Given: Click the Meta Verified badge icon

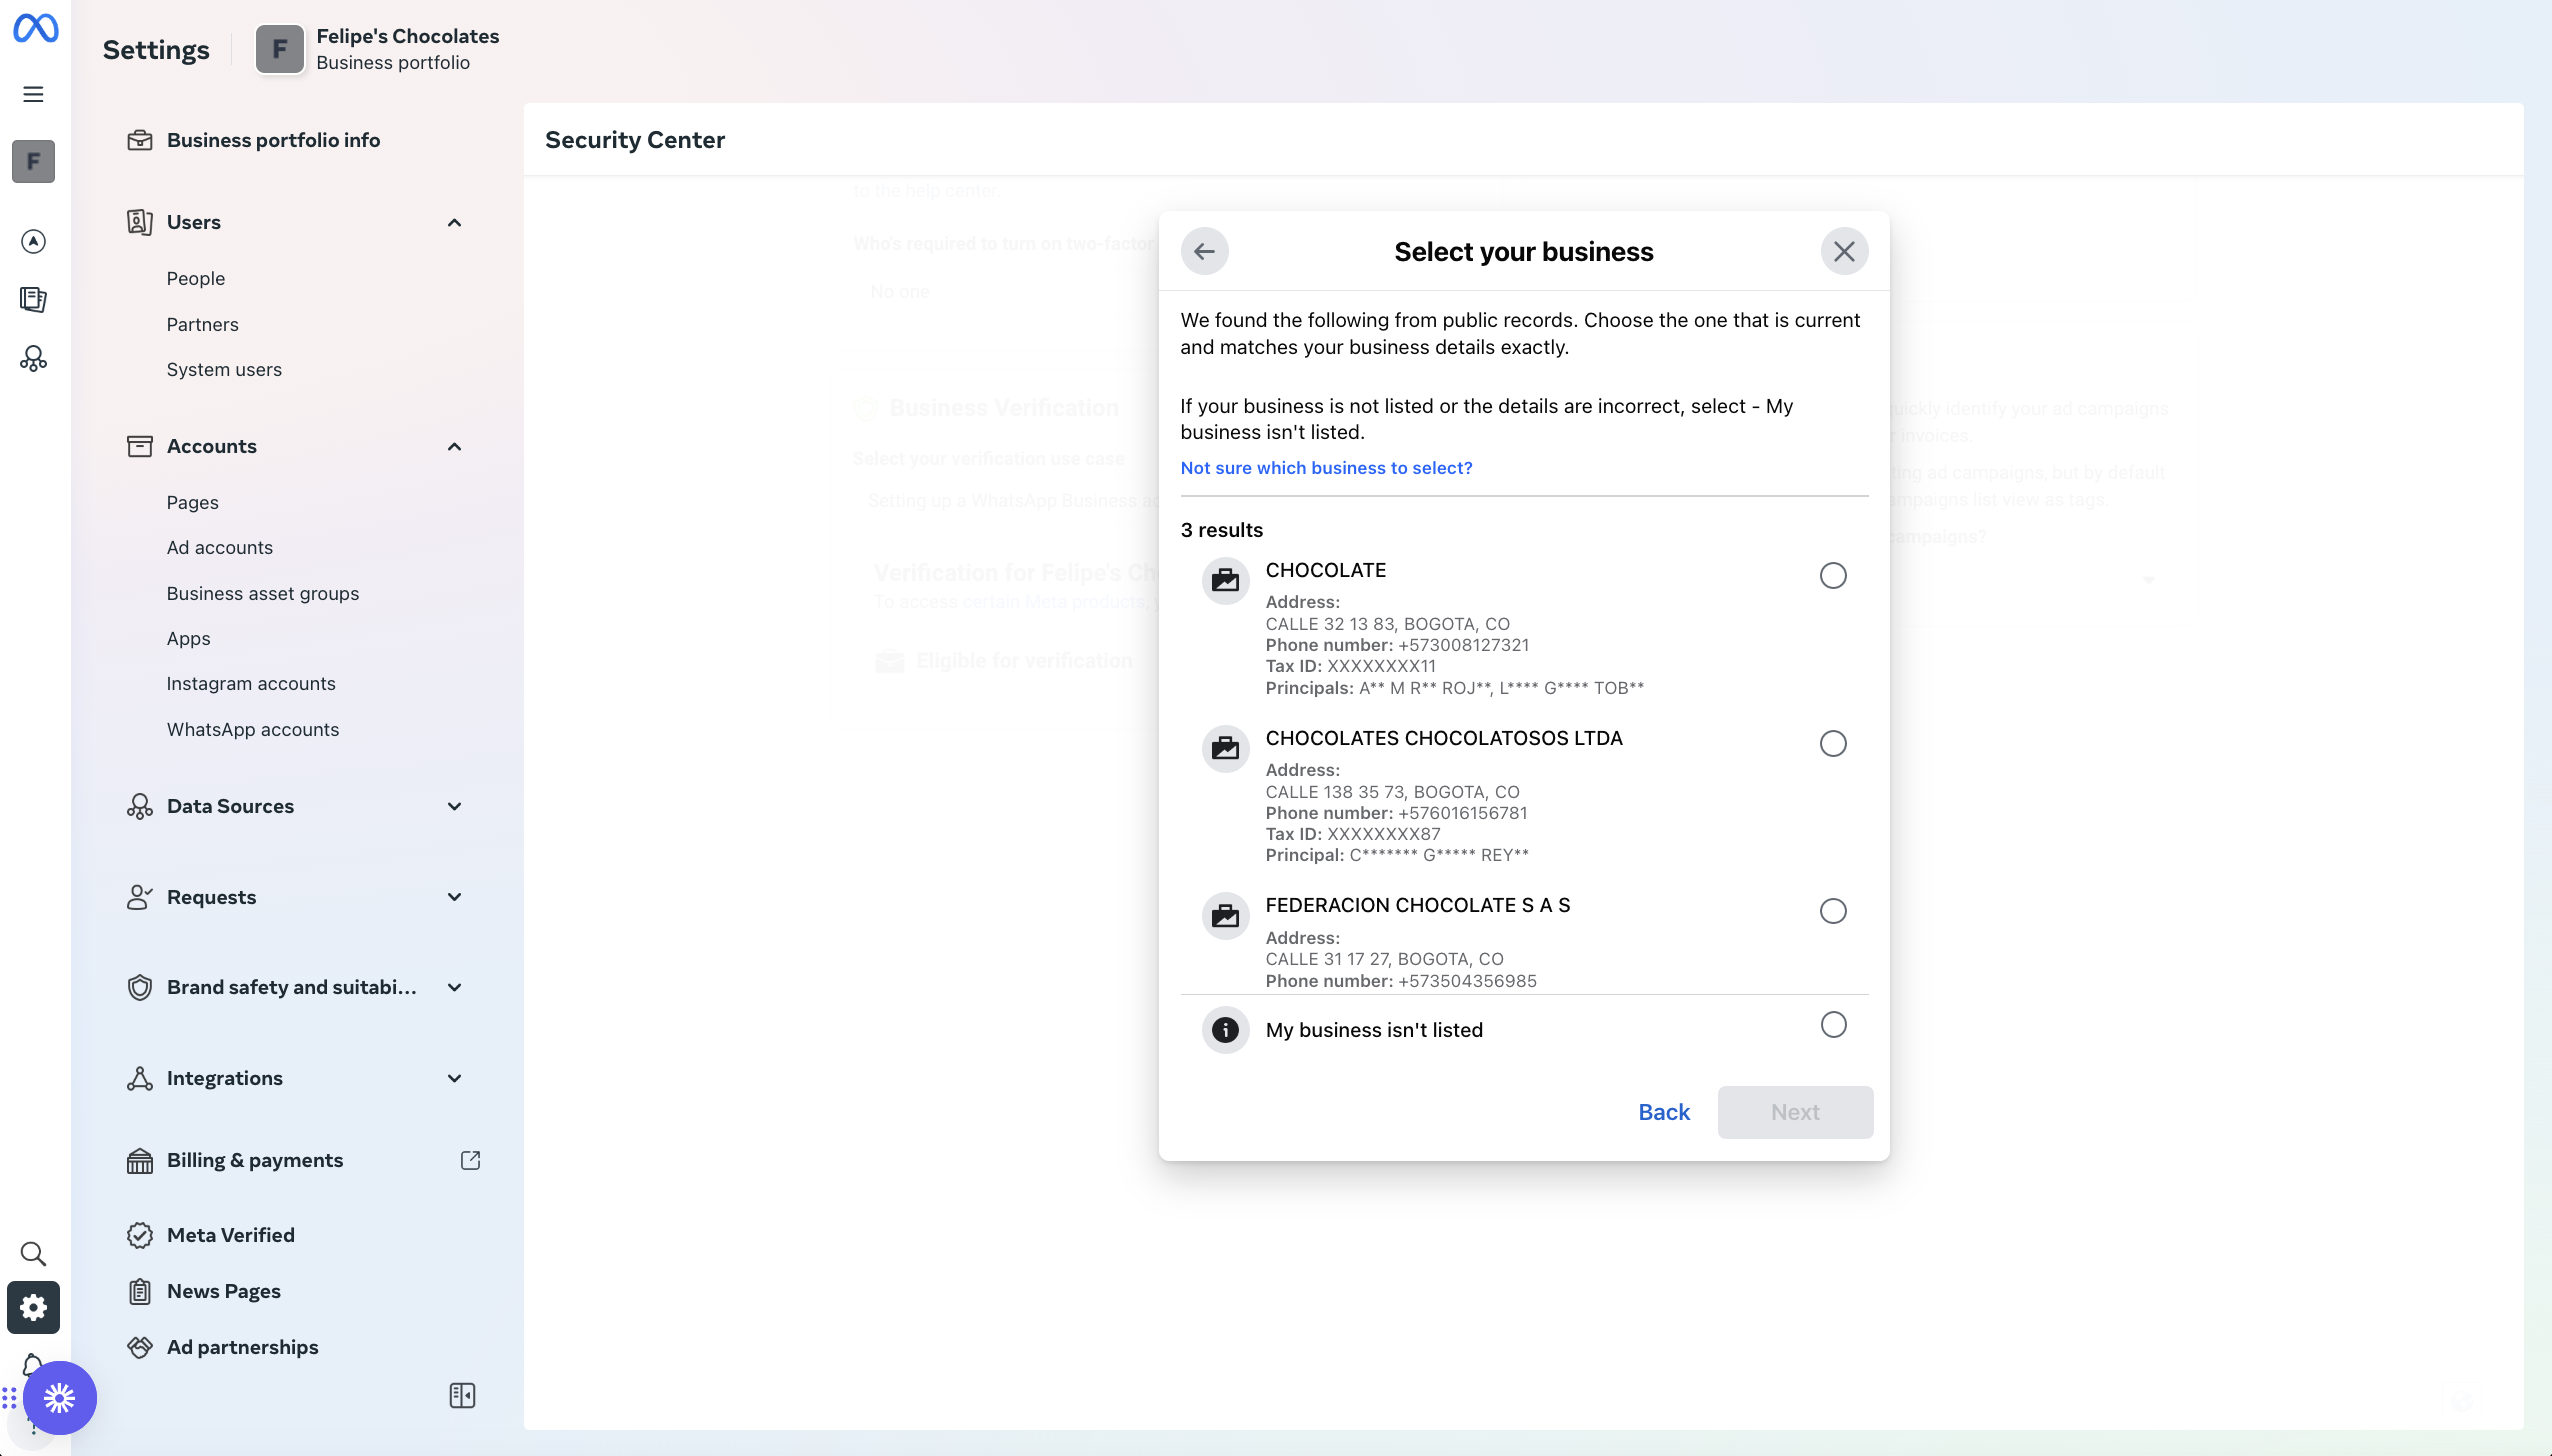Looking at the screenshot, I should [140, 1235].
